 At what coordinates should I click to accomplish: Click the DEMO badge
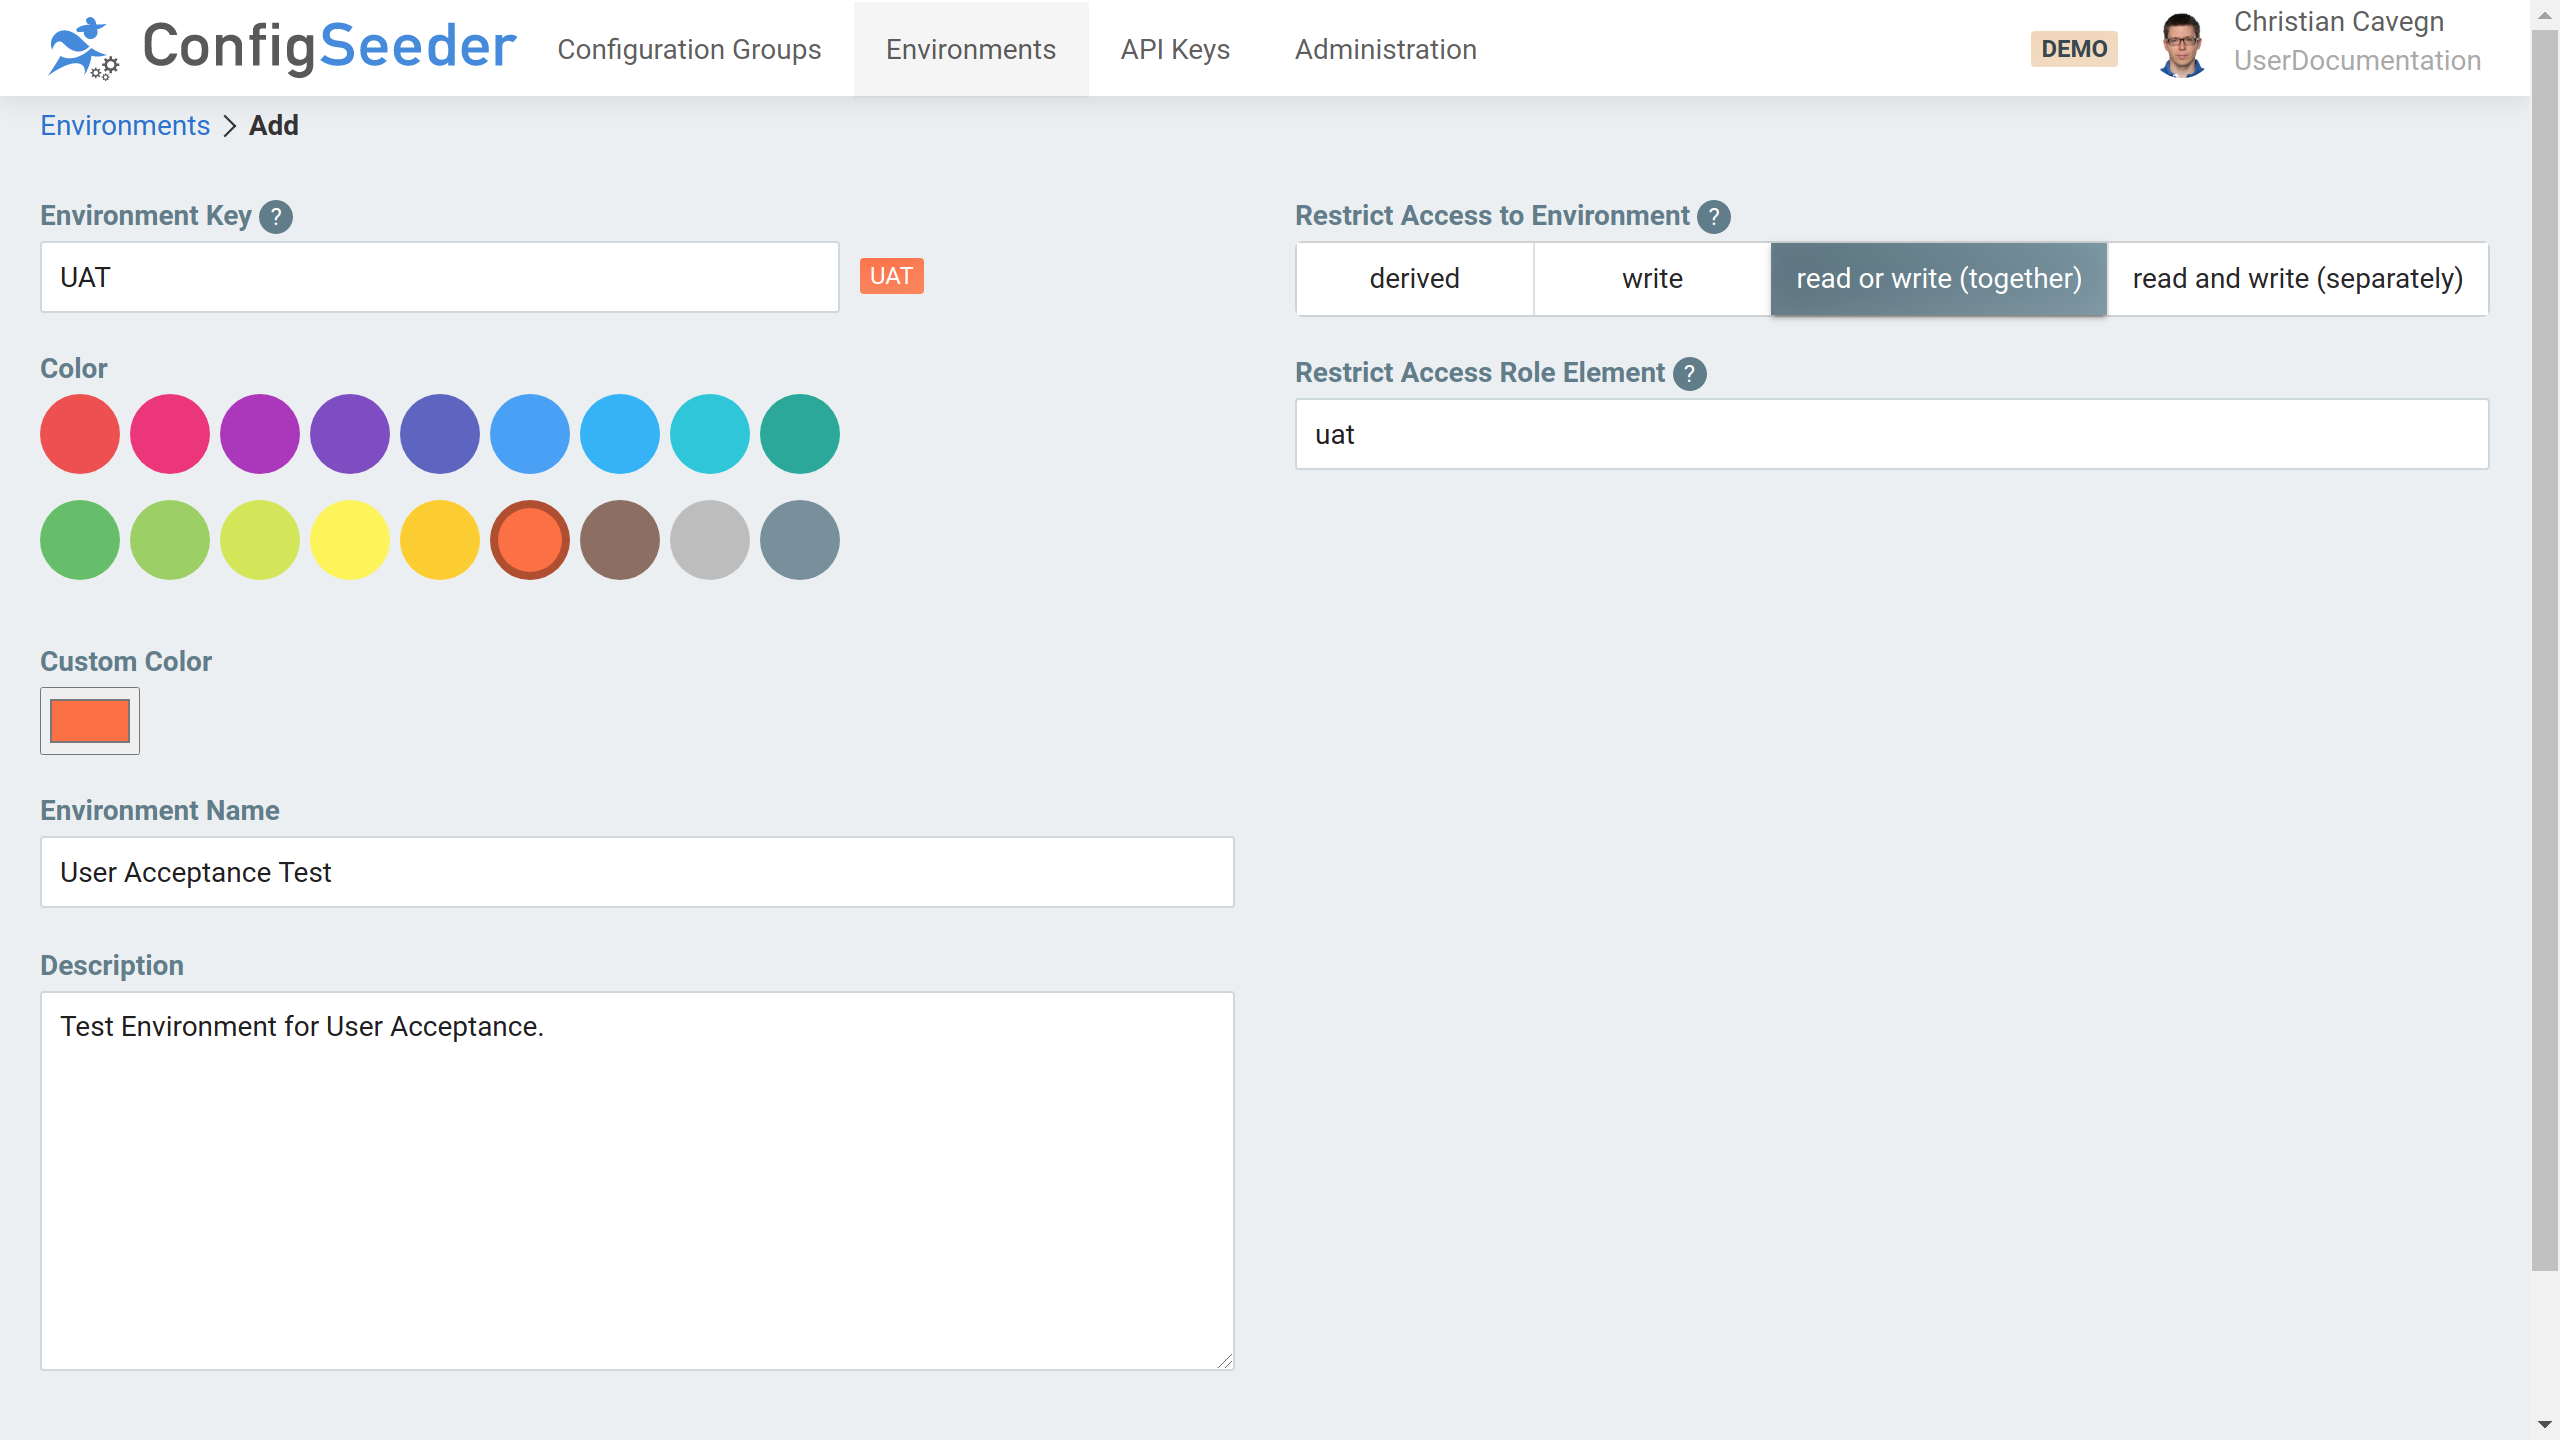point(2073,49)
